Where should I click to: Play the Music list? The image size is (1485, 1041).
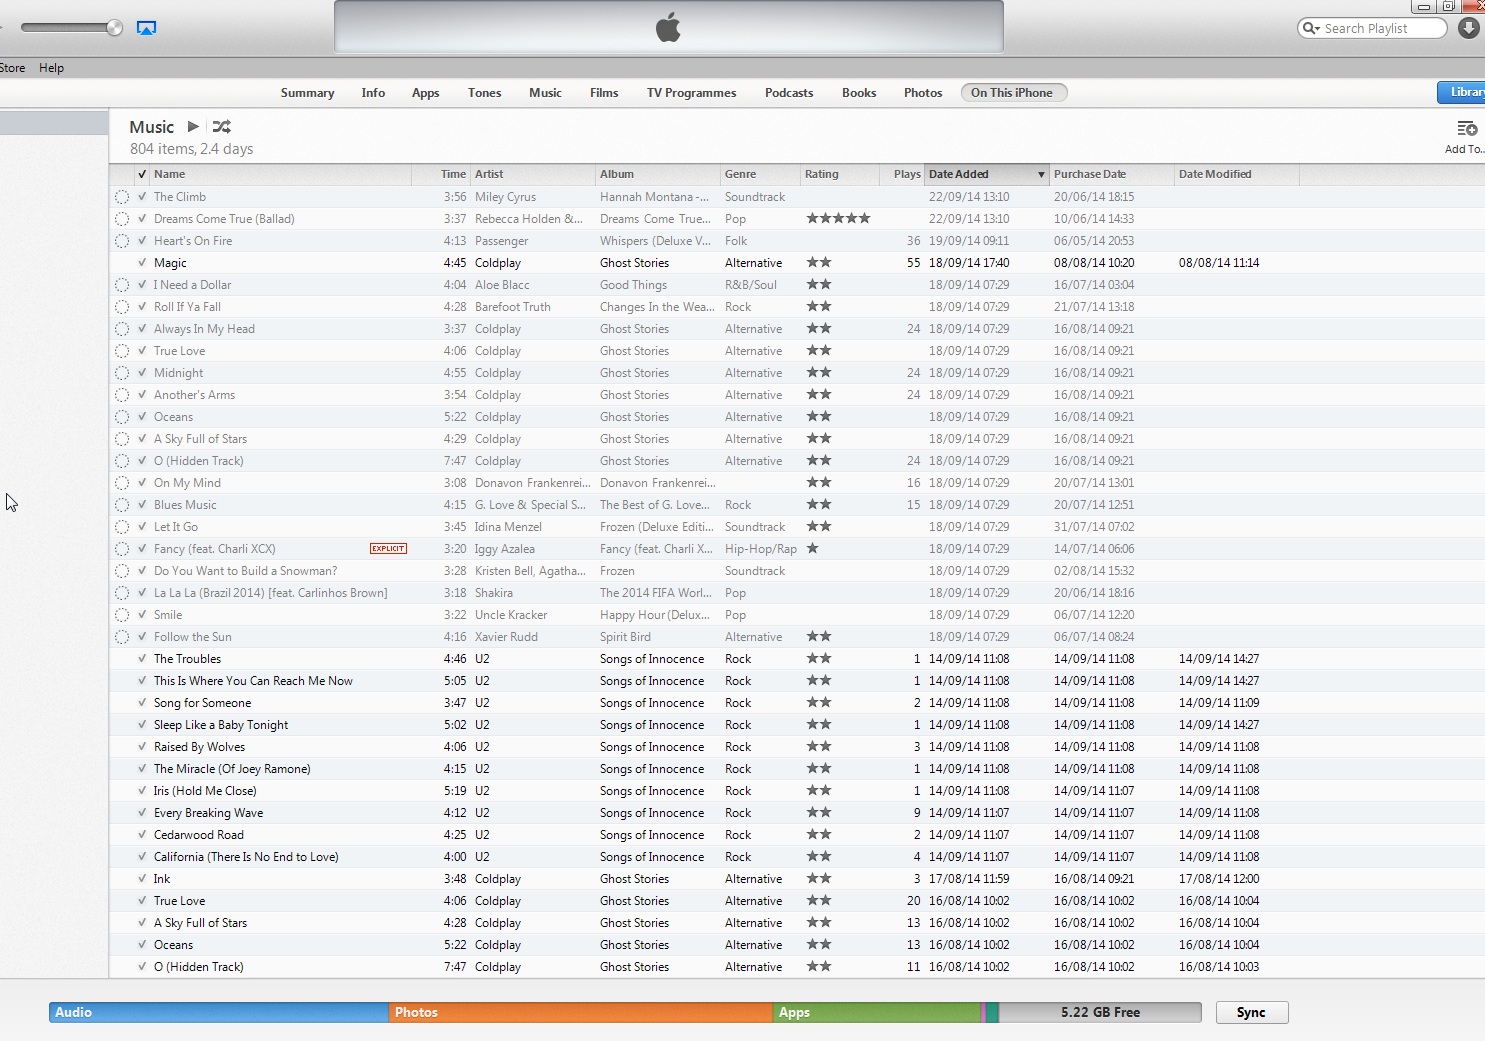[193, 127]
